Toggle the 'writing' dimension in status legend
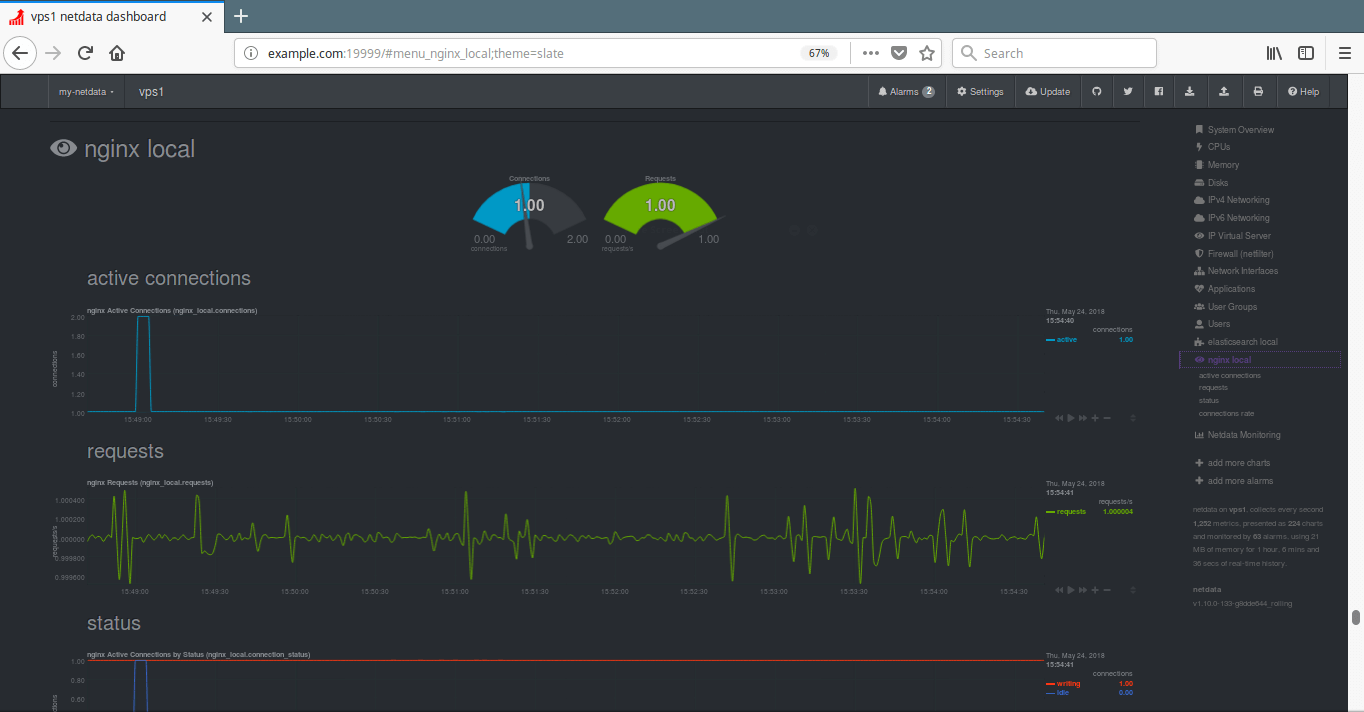This screenshot has height=712, width=1364. [1068, 683]
